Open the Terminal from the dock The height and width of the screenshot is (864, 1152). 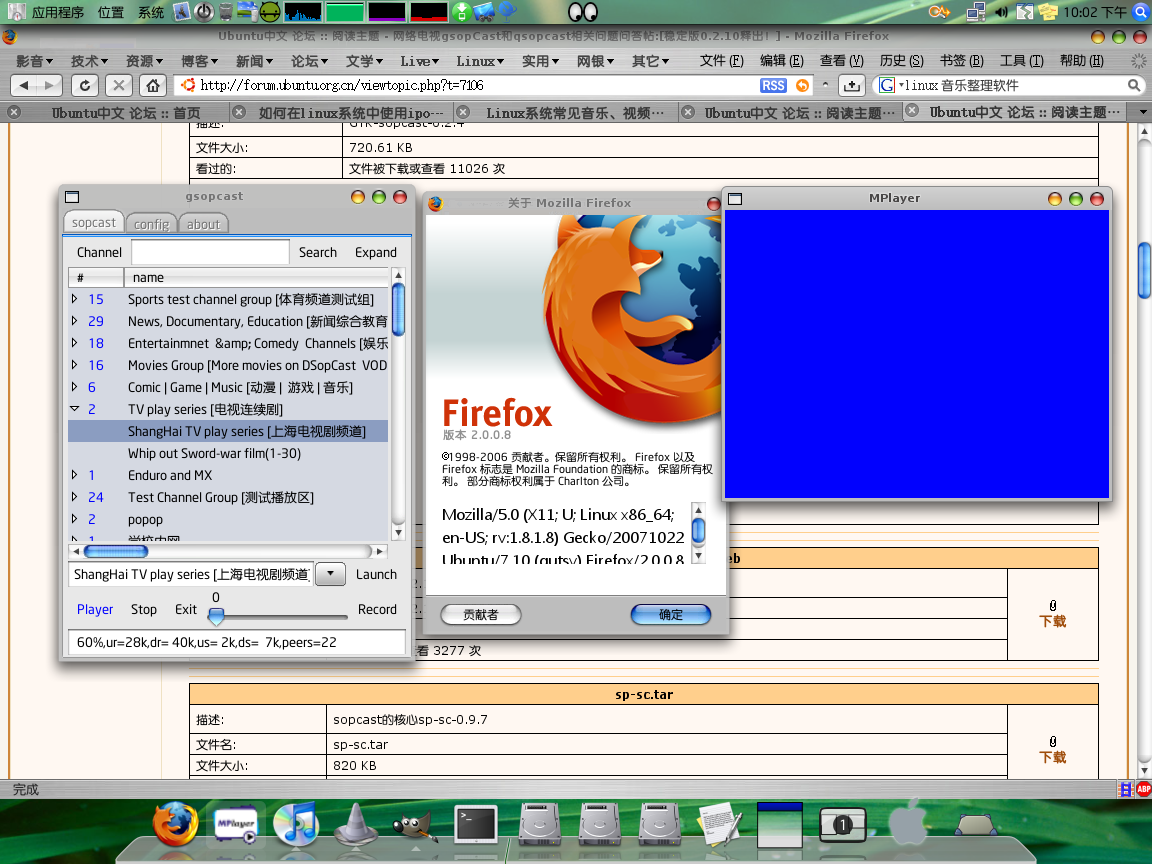pyautogui.click(x=475, y=824)
